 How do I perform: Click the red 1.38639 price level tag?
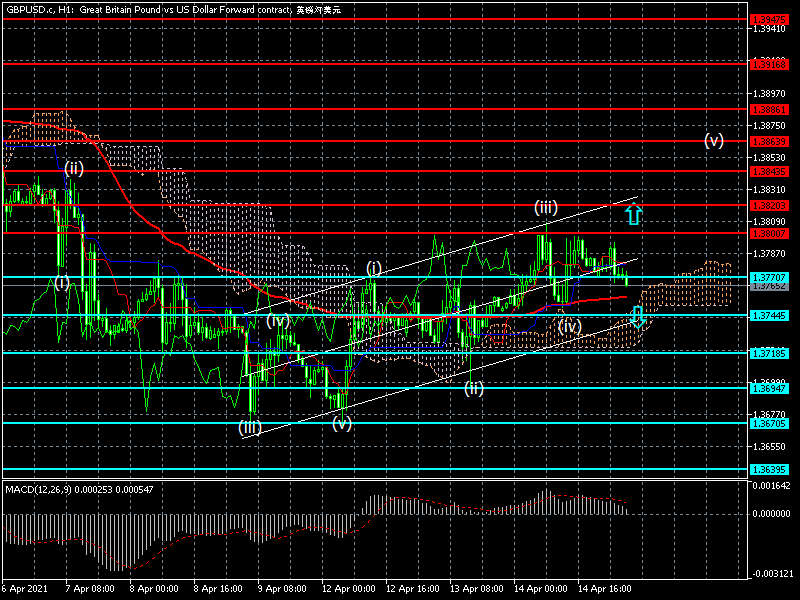772,141
